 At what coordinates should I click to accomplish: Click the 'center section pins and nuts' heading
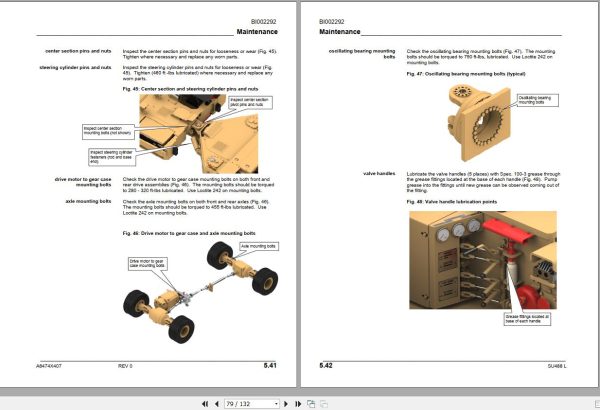click(78, 51)
